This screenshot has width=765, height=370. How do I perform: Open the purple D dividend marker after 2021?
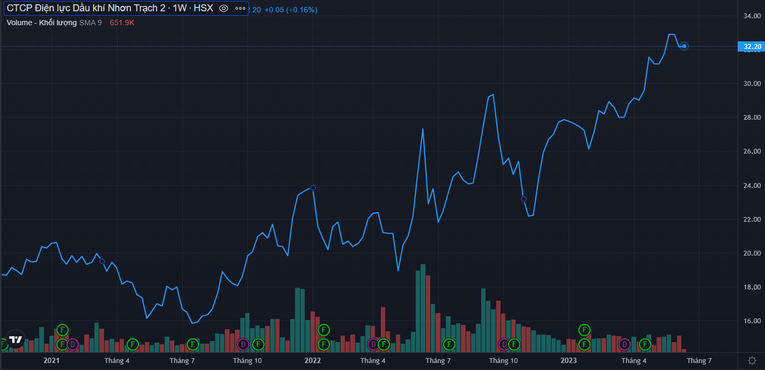[73, 345]
